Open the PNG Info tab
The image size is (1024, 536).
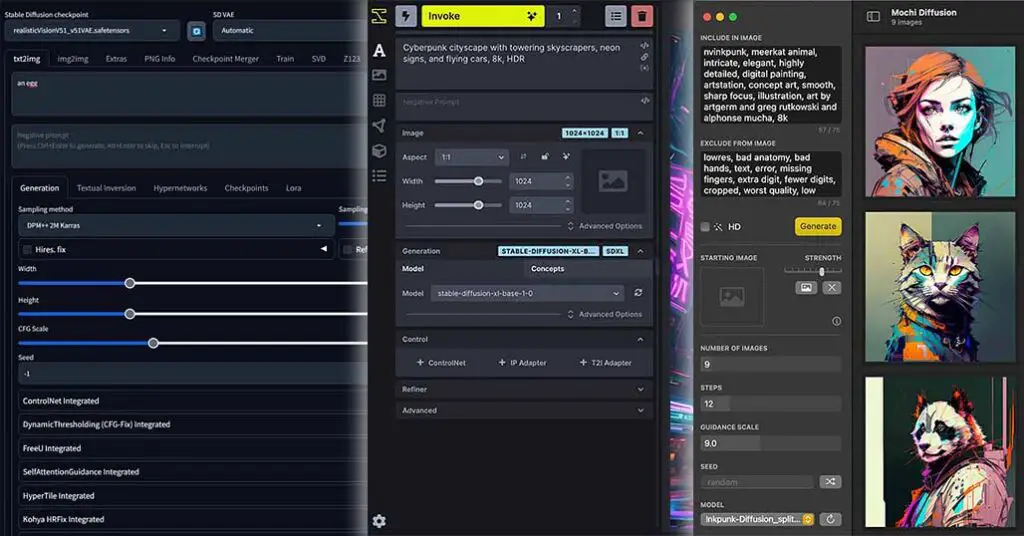(x=159, y=59)
